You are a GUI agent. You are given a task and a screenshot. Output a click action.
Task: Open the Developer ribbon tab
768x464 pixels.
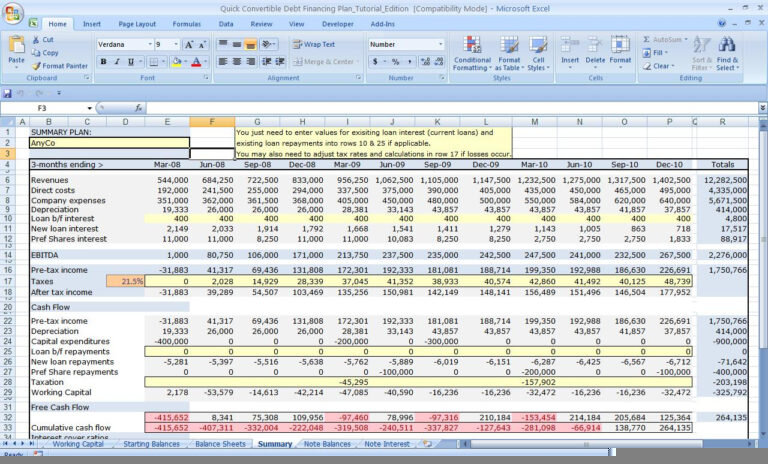coord(337,24)
